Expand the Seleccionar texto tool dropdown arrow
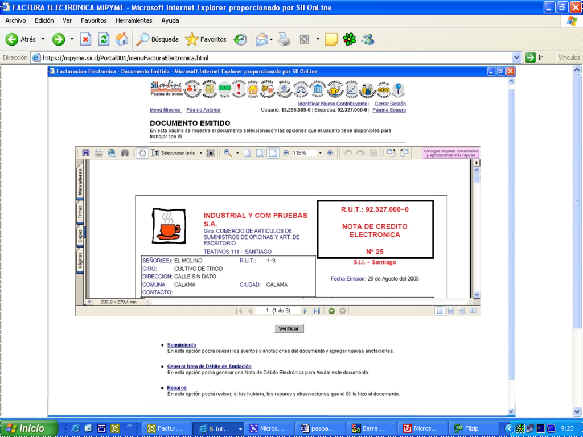 coord(201,153)
